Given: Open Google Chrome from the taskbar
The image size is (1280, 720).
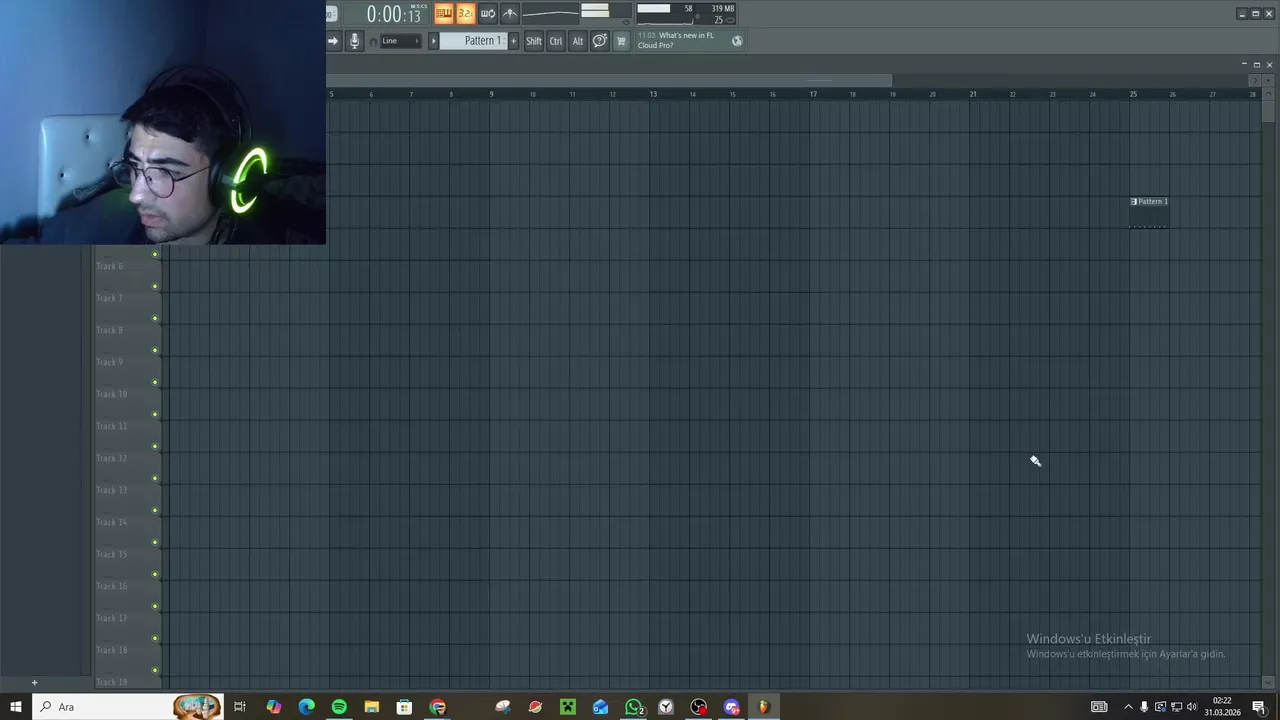Looking at the screenshot, I should tap(438, 707).
